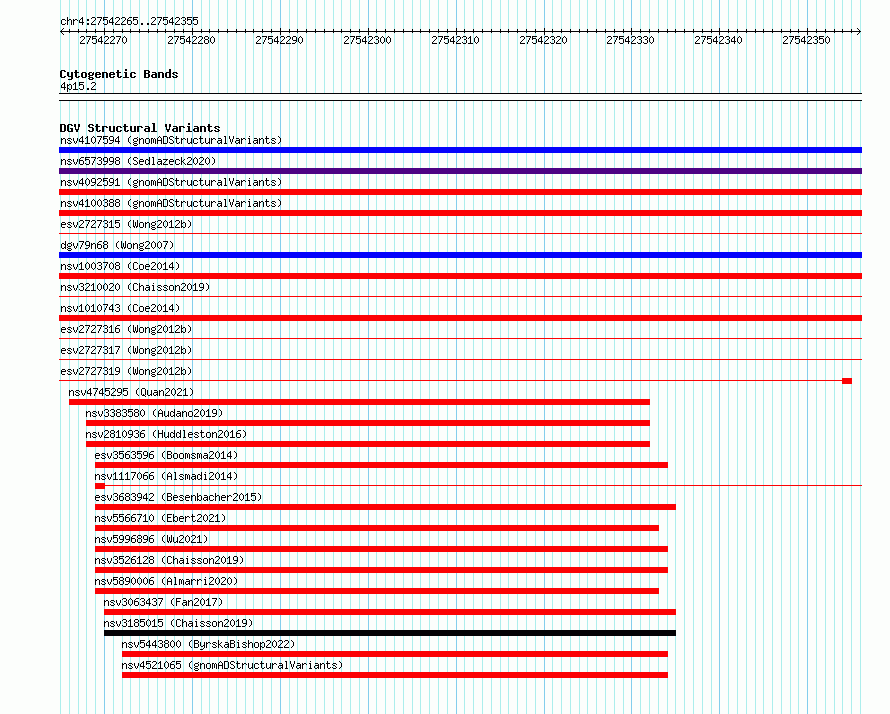
Task: Click the chr4:27542265..27542355 region label
Action: pos(129,21)
